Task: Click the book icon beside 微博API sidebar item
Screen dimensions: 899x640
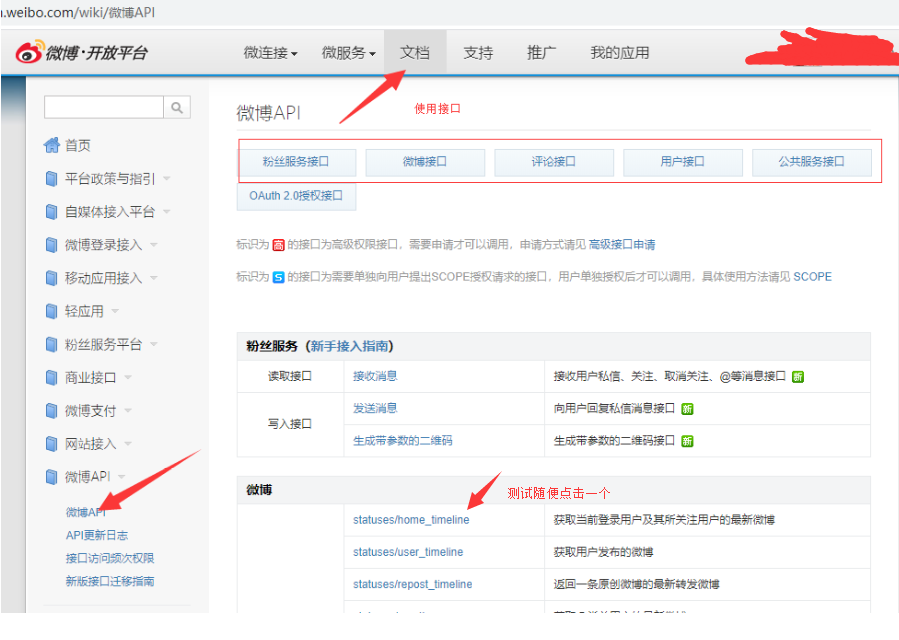Action: click(x=52, y=477)
